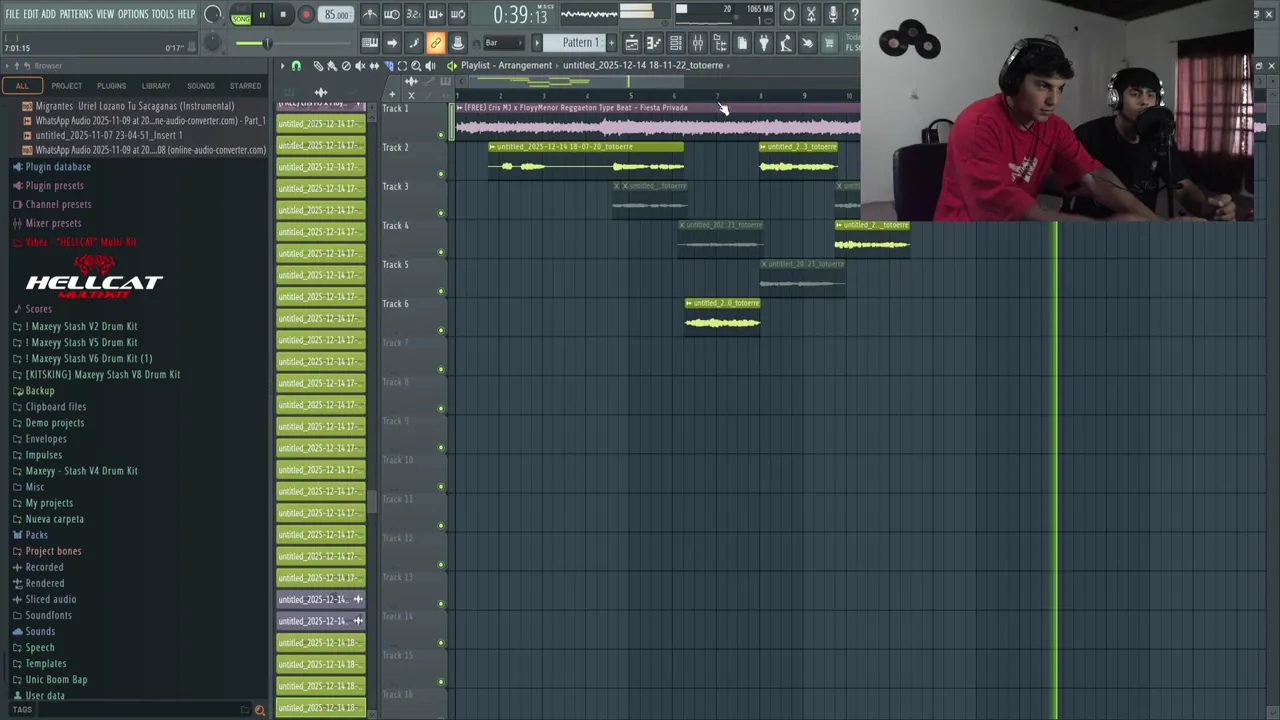Switch to the PLUGINS browser tab

(x=111, y=86)
